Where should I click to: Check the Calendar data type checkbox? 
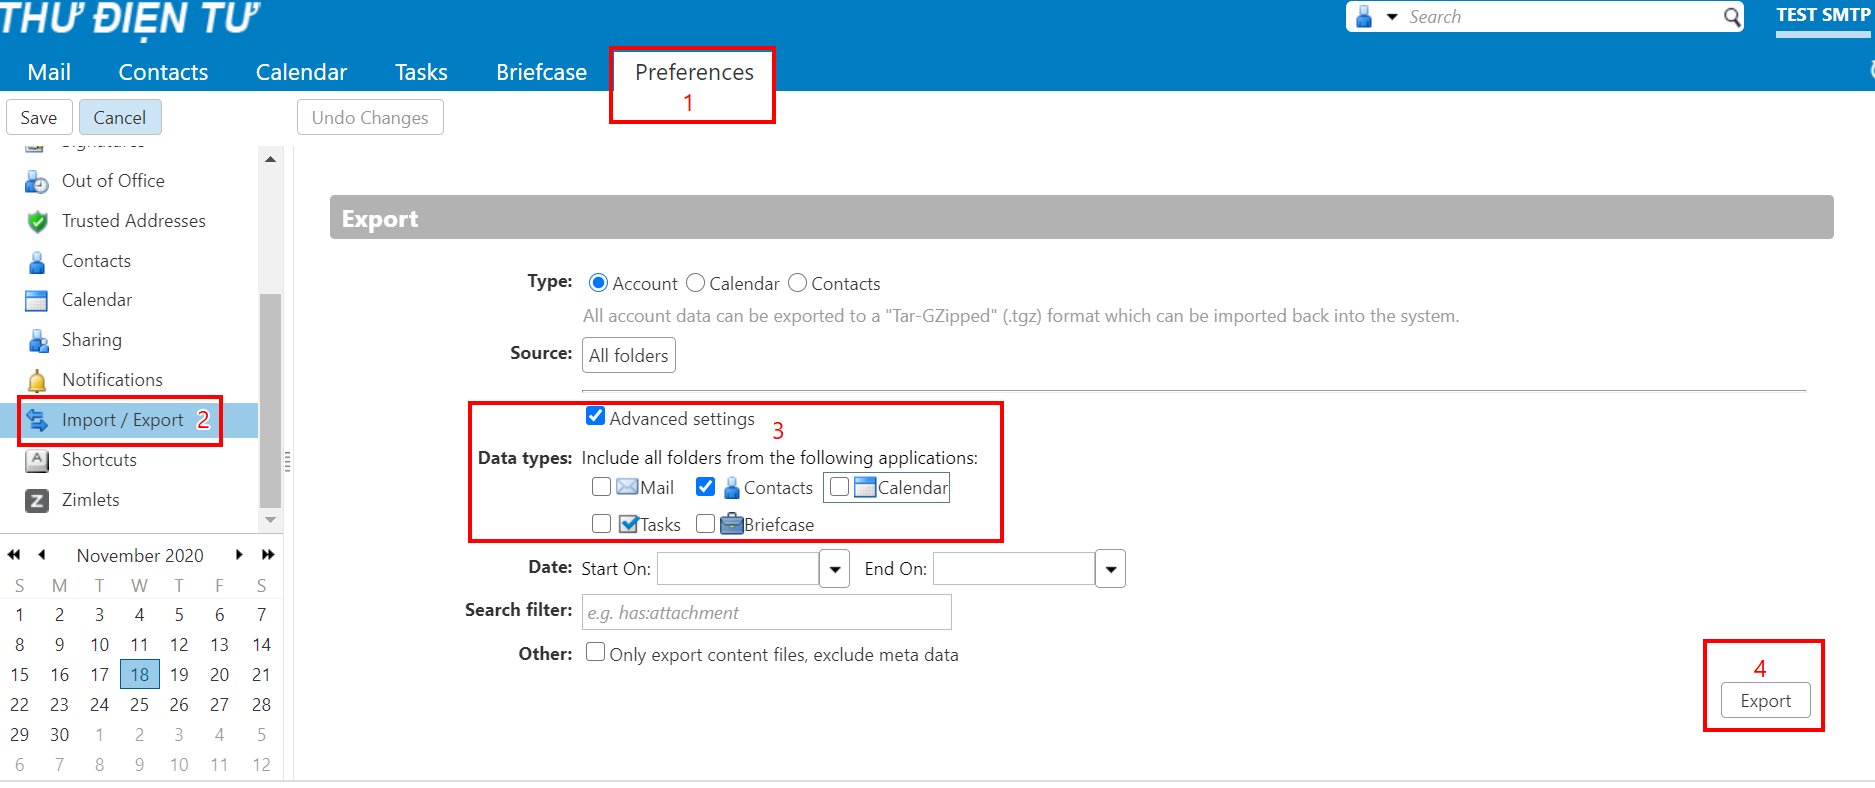(x=839, y=487)
